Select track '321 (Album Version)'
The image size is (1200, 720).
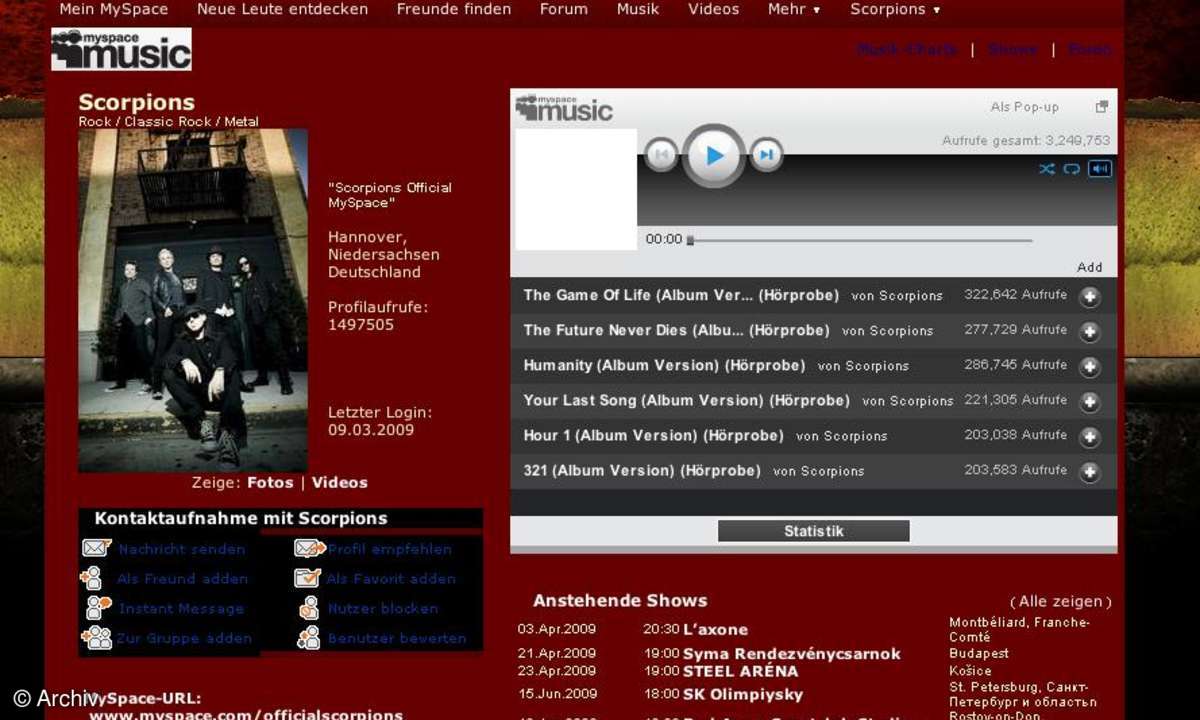[x=642, y=470]
